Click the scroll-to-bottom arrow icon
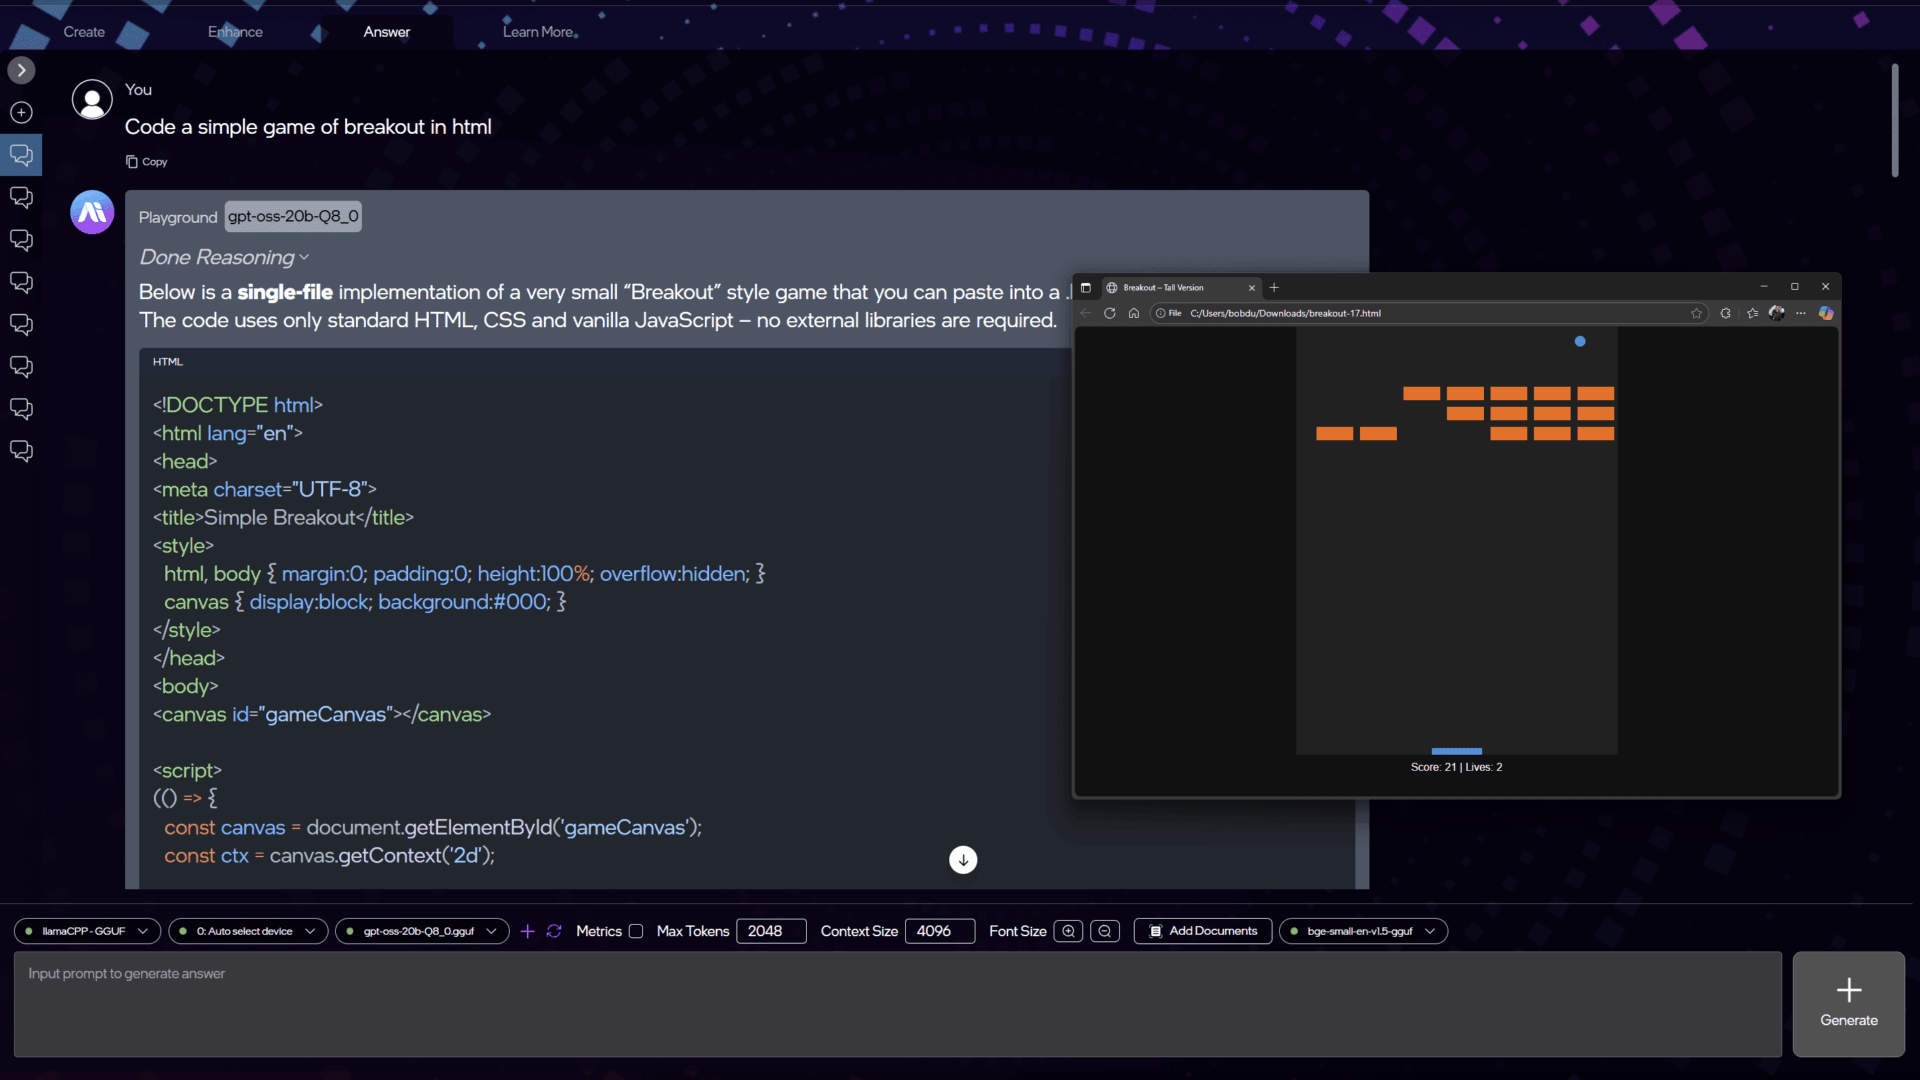Screen dimensions: 1920x1080 pyautogui.click(x=962, y=860)
